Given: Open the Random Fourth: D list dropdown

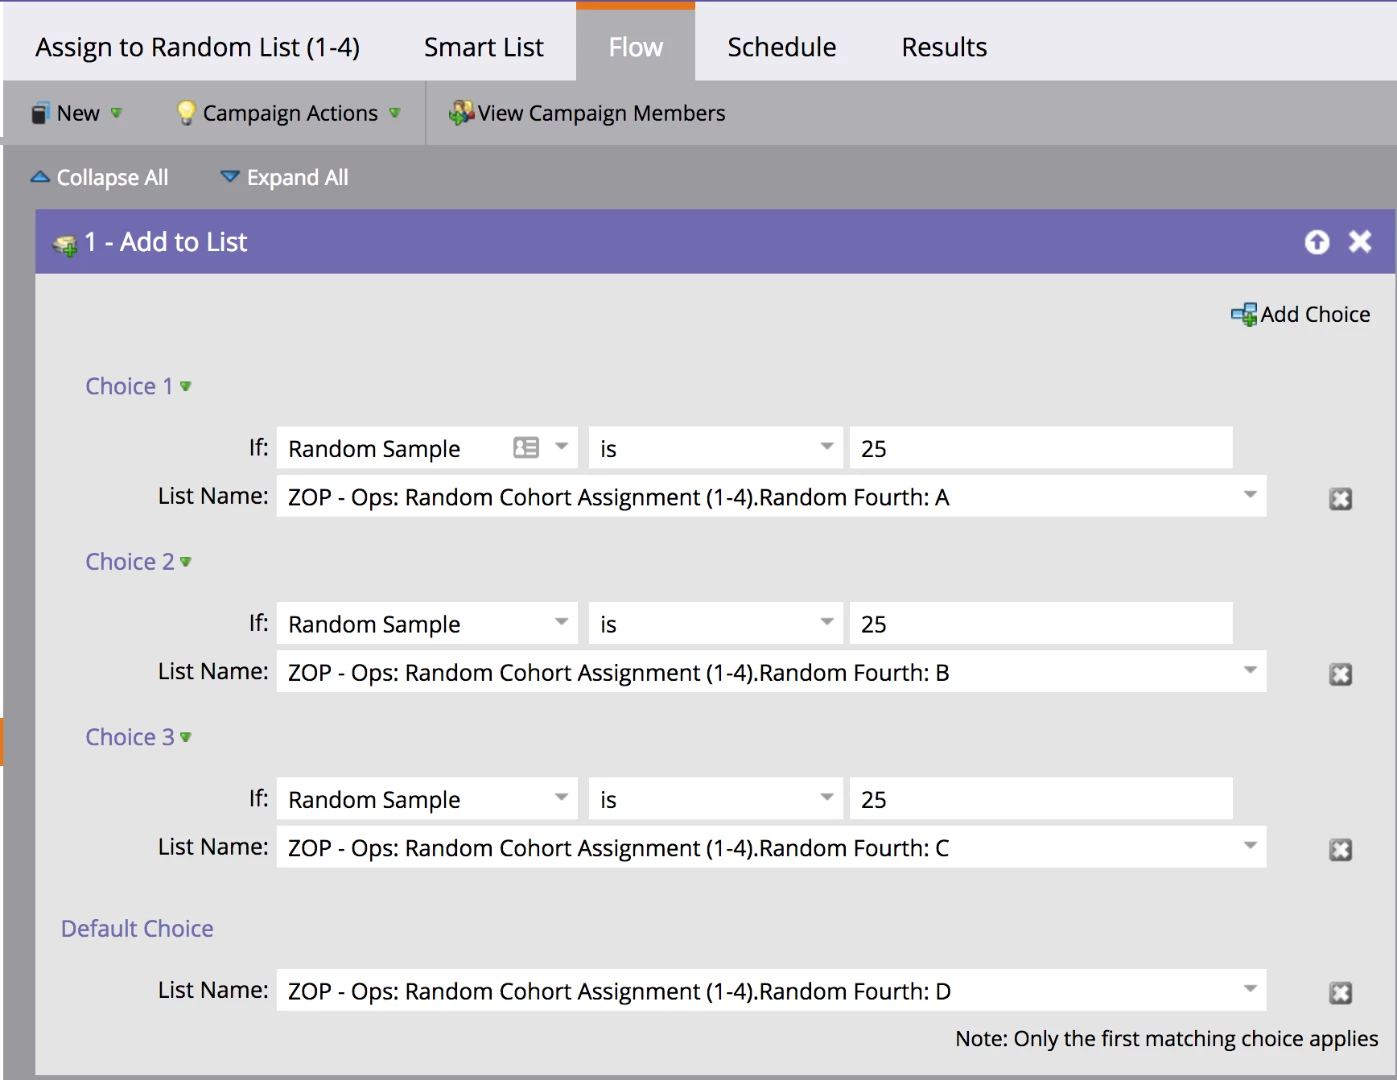Looking at the screenshot, I should pyautogui.click(x=771, y=990).
